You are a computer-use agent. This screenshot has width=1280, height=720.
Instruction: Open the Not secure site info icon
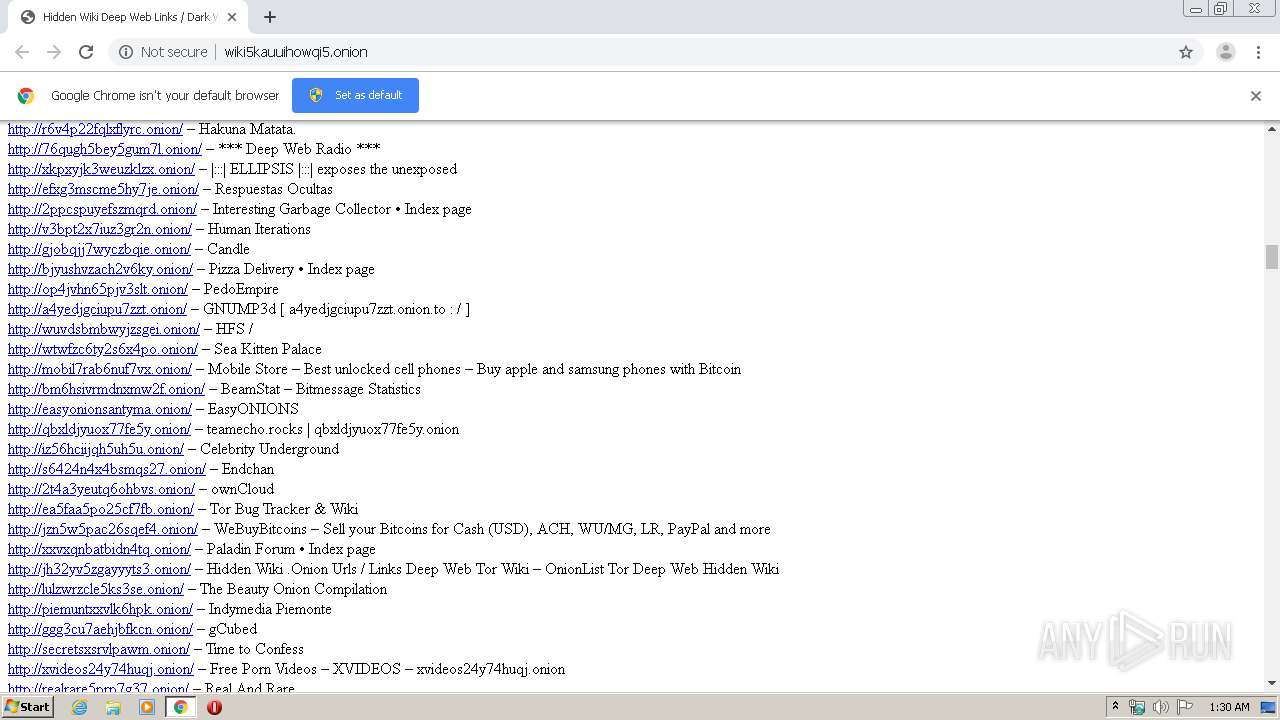pyautogui.click(x=126, y=52)
